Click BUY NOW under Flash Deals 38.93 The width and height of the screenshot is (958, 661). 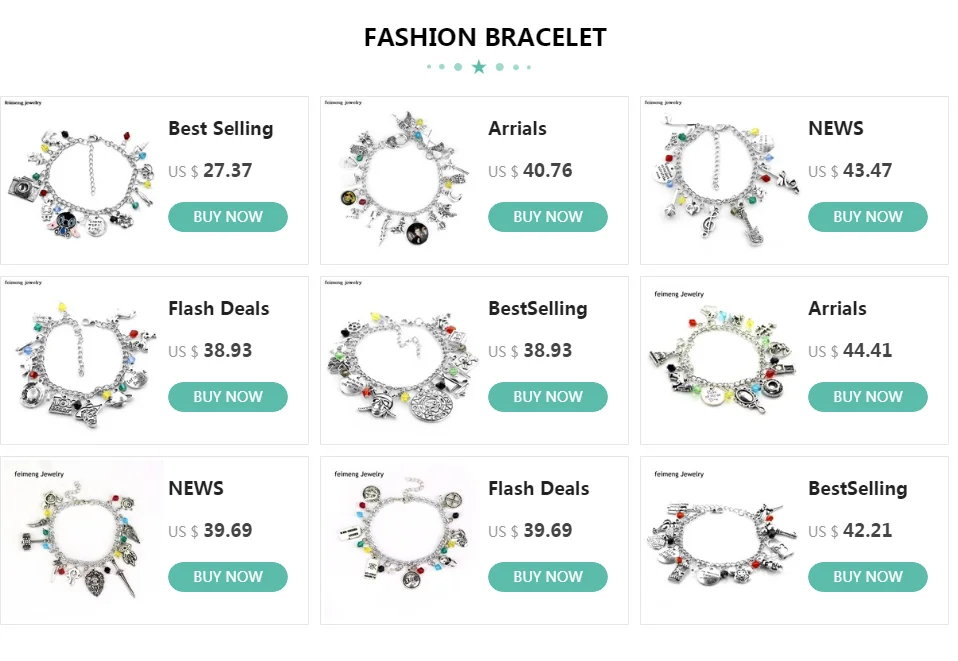pos(228,397)
